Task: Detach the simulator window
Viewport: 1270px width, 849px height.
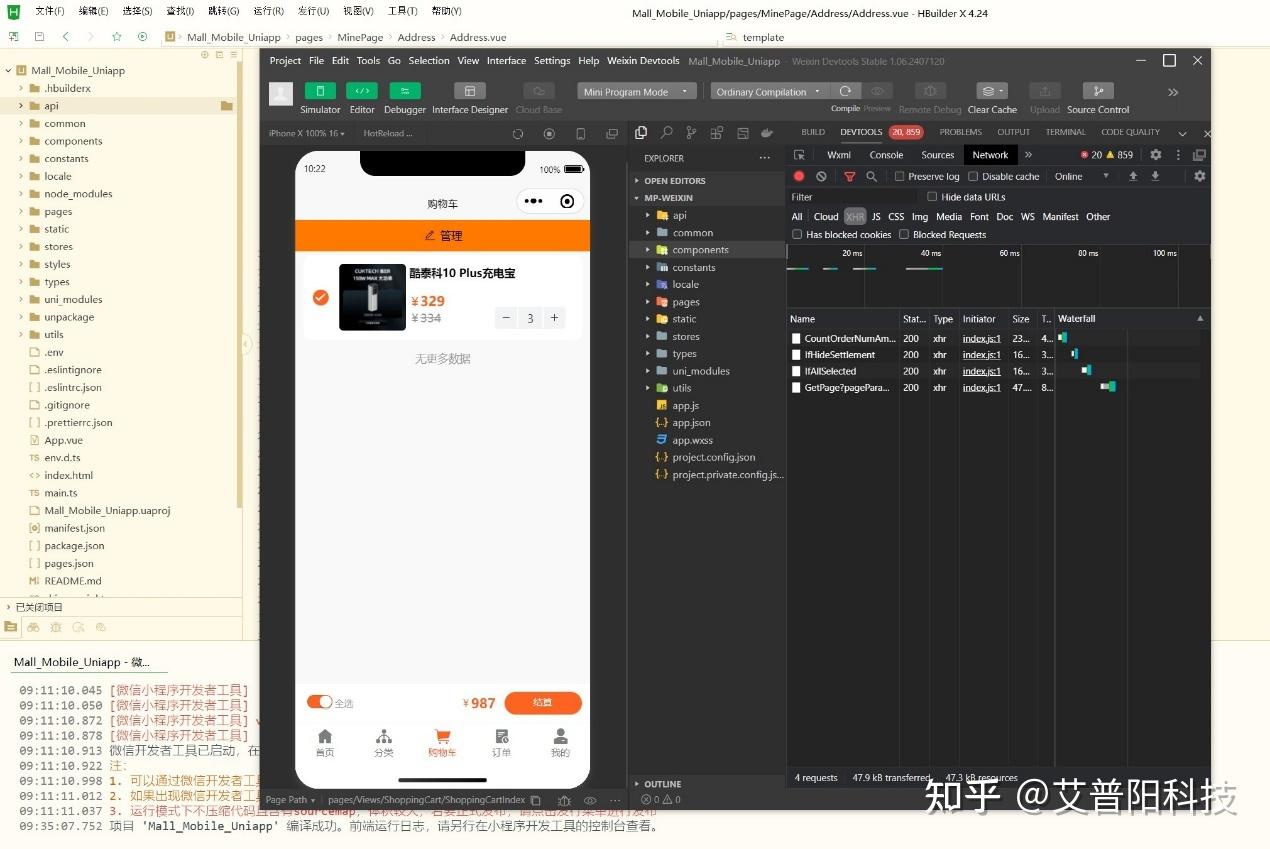Action: tap(611, 133)
